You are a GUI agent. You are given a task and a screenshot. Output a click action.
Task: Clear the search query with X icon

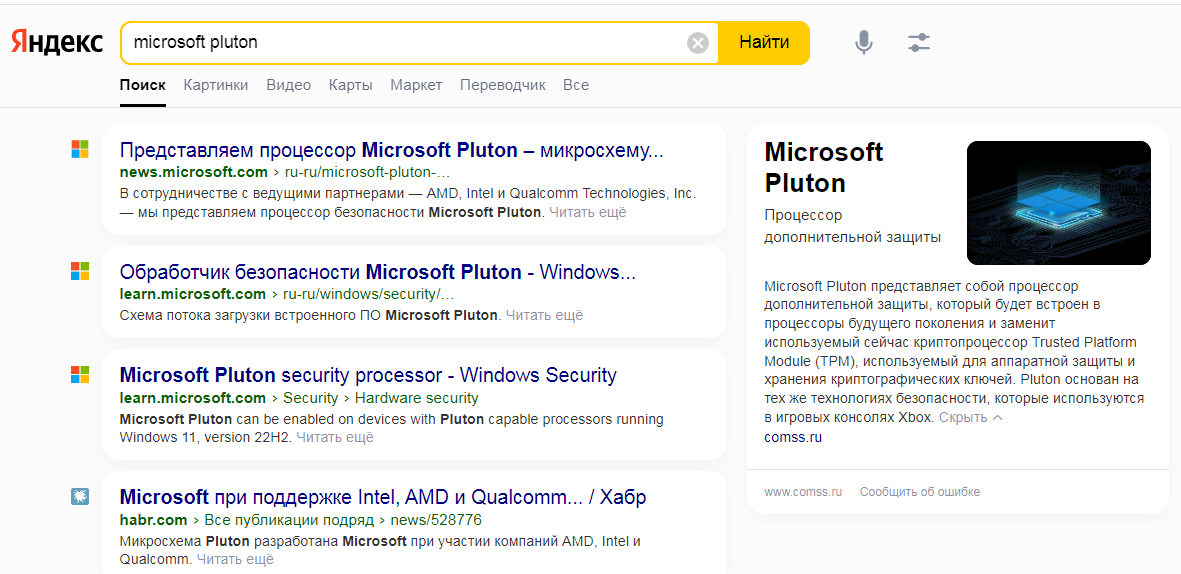[698, 43]
